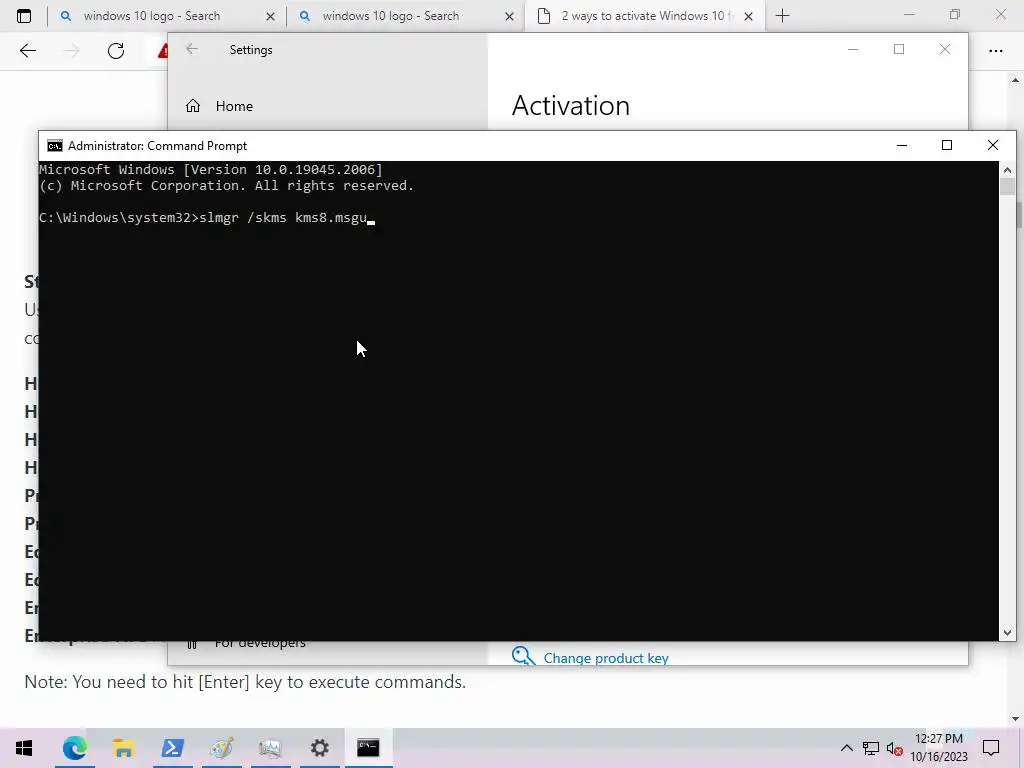
Task: Open Microsoft Edge from taskbar
Action: click(x=74, y=748)
